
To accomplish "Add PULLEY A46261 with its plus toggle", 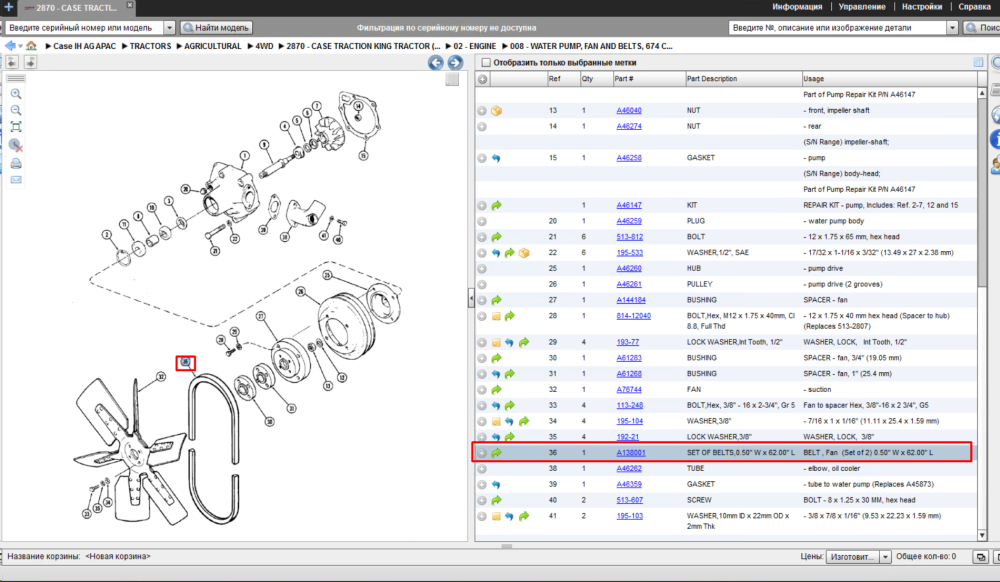I will (x=482, y=285).
